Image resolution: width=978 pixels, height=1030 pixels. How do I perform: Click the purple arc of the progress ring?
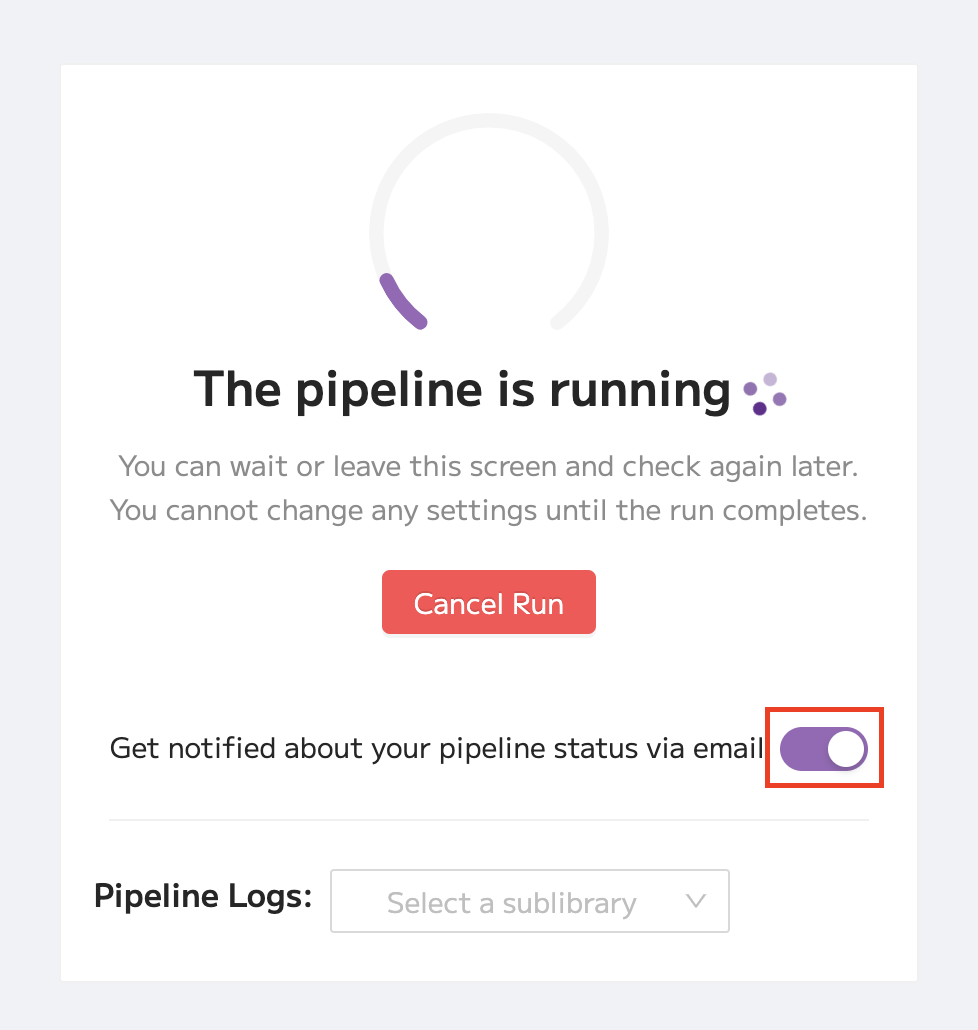coord(402,302)
